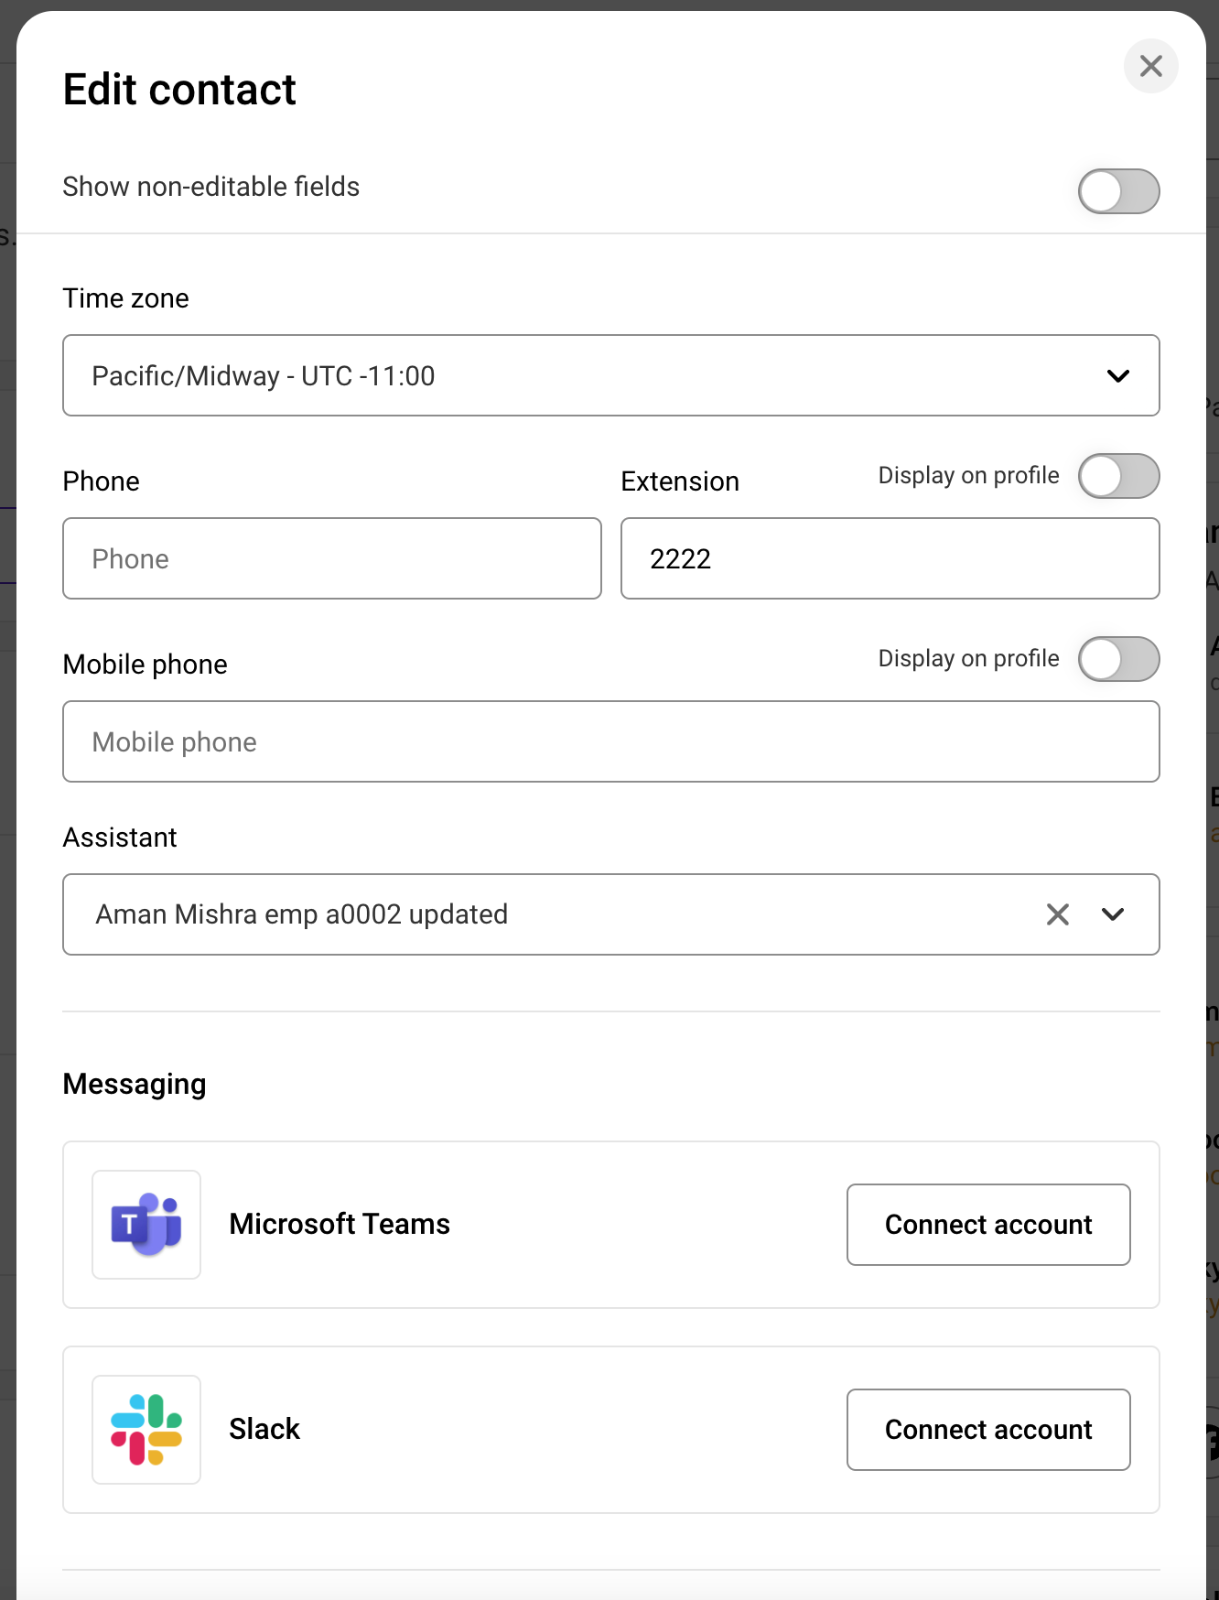The width and height of the screenshot is (1219, 1600).
Task: Click the Slack label text
Action: (264, 1429)
